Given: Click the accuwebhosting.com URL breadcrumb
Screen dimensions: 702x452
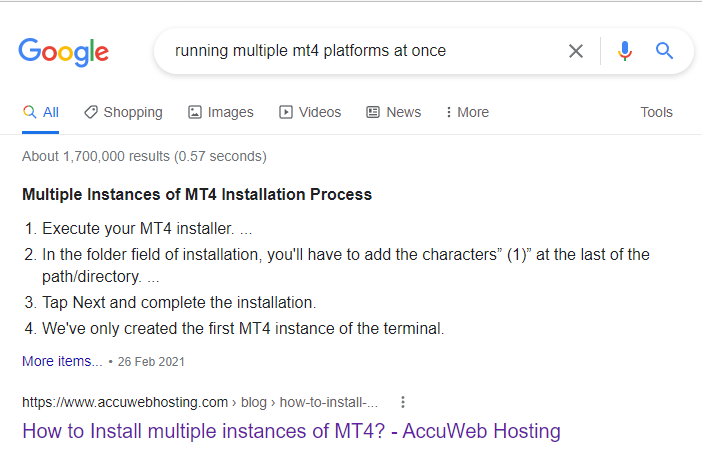Looking at the screenshot, I should coord(200,402).
